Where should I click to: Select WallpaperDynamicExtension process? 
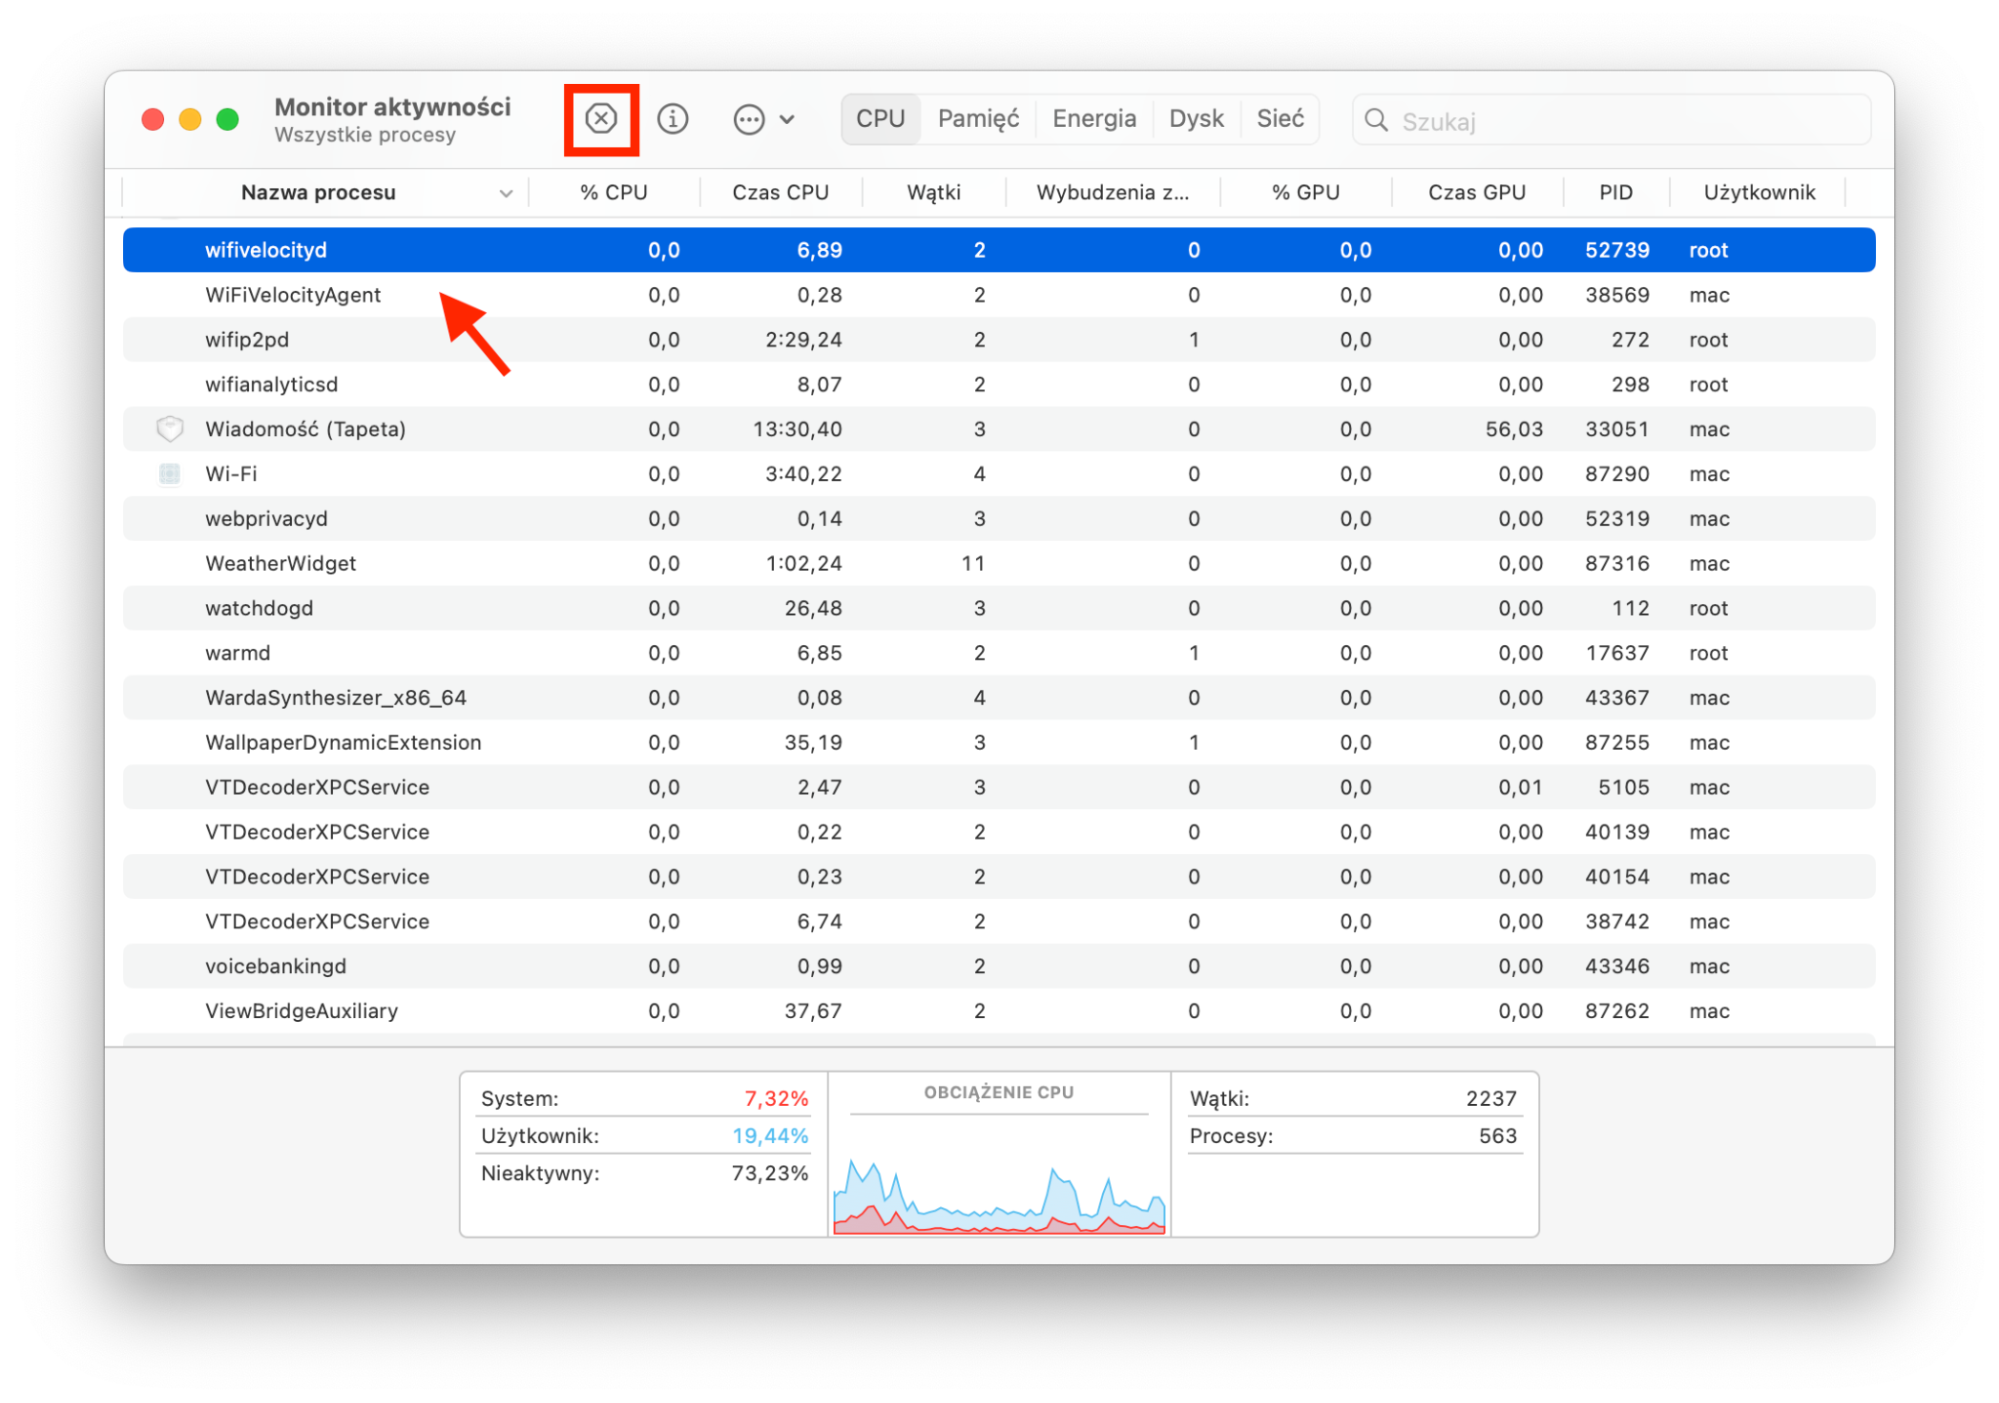click(x=998, y=743)
